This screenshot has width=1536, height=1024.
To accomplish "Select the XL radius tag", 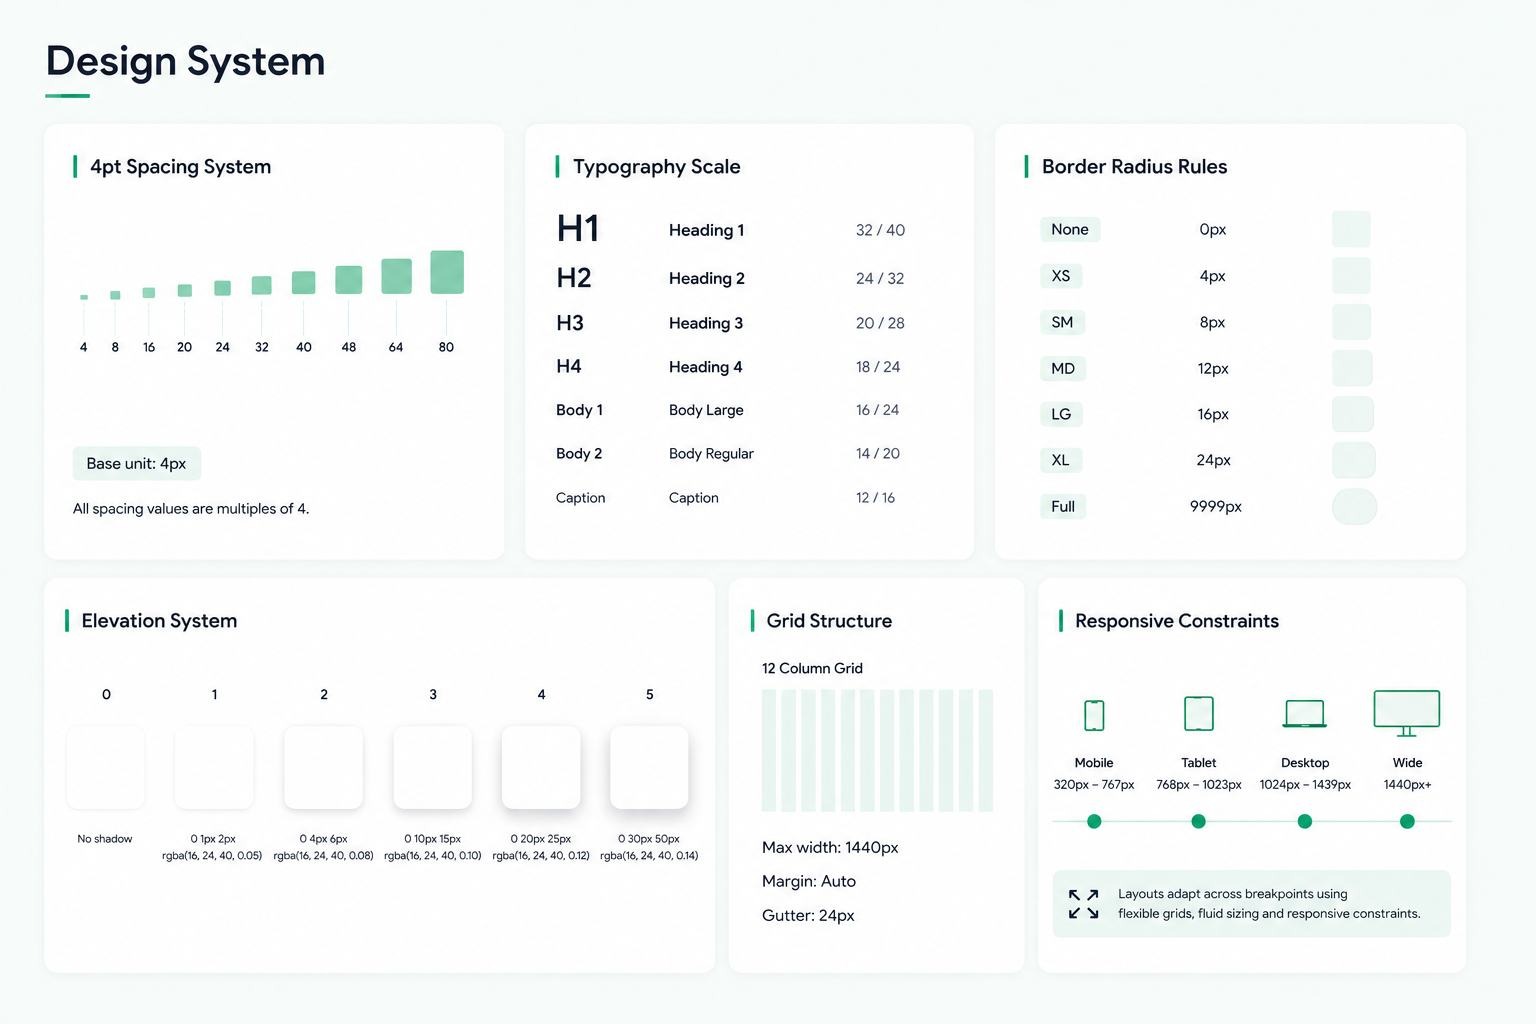I will click(x=1061, y=460).
